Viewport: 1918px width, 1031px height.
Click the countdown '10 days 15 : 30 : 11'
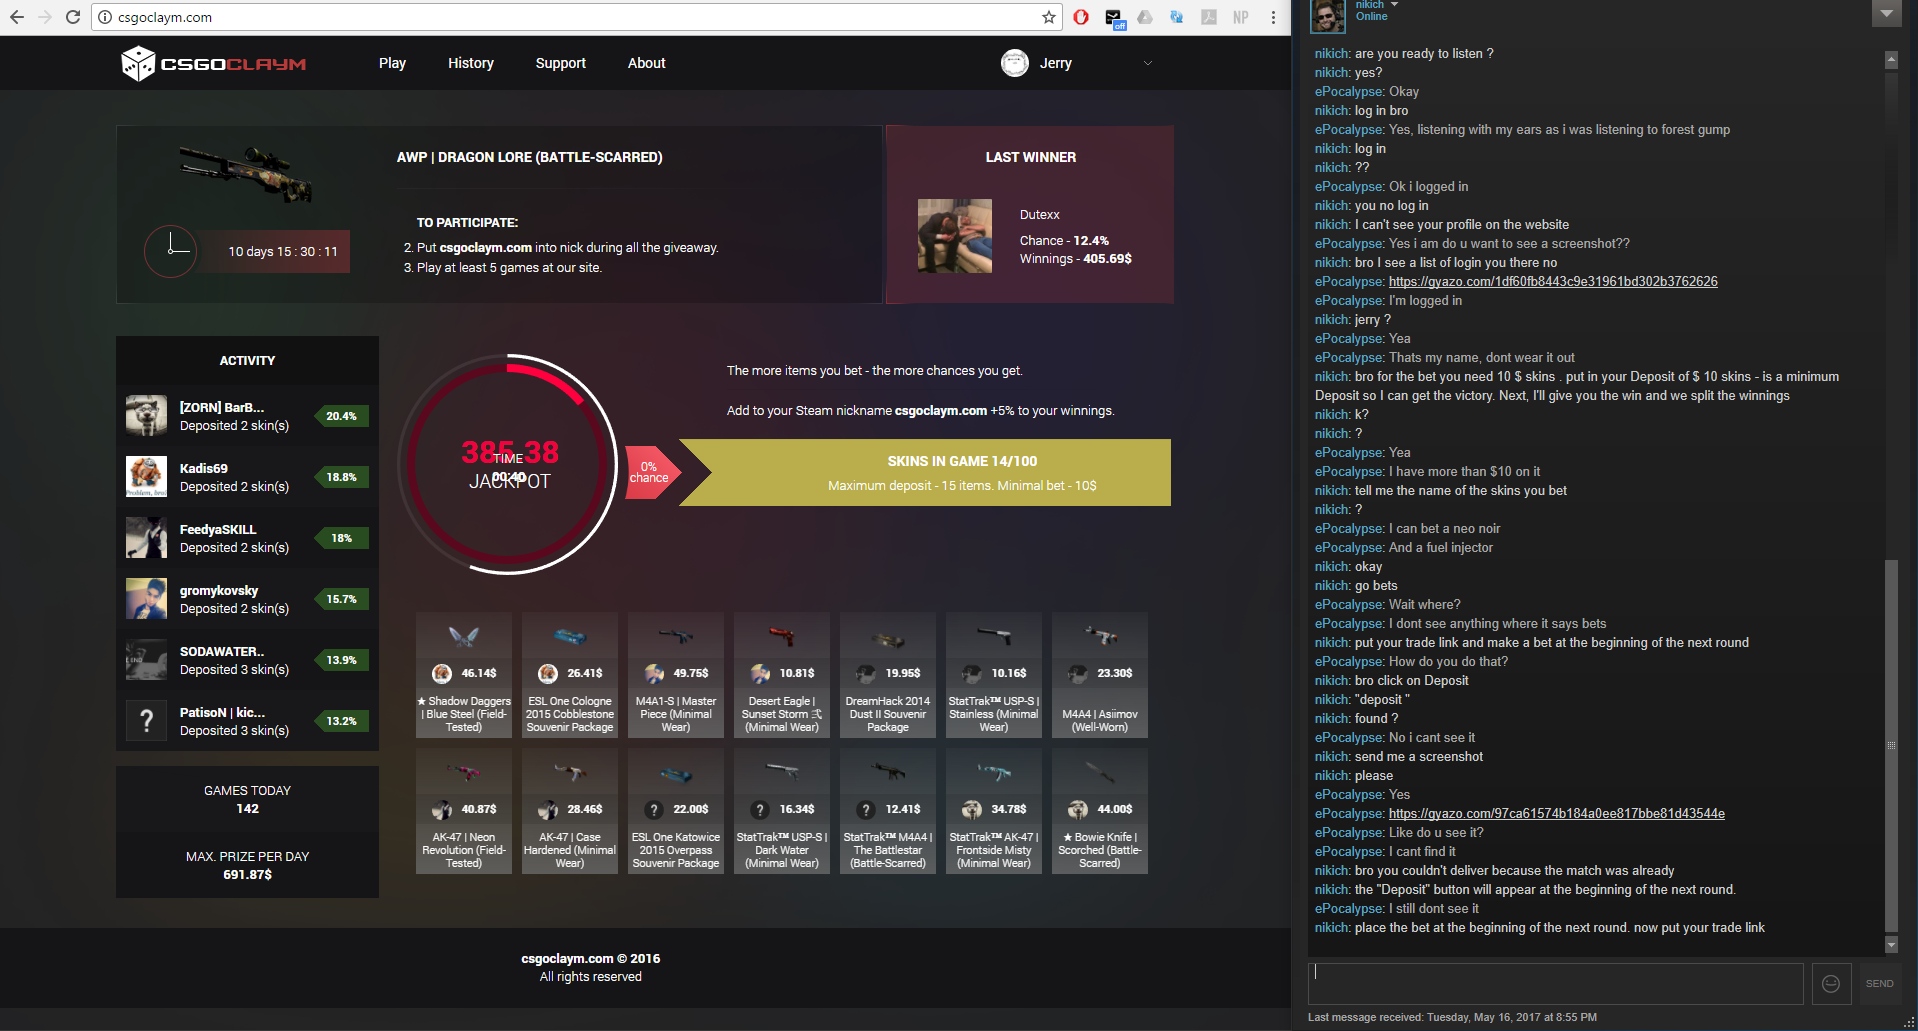click(283, 252)
